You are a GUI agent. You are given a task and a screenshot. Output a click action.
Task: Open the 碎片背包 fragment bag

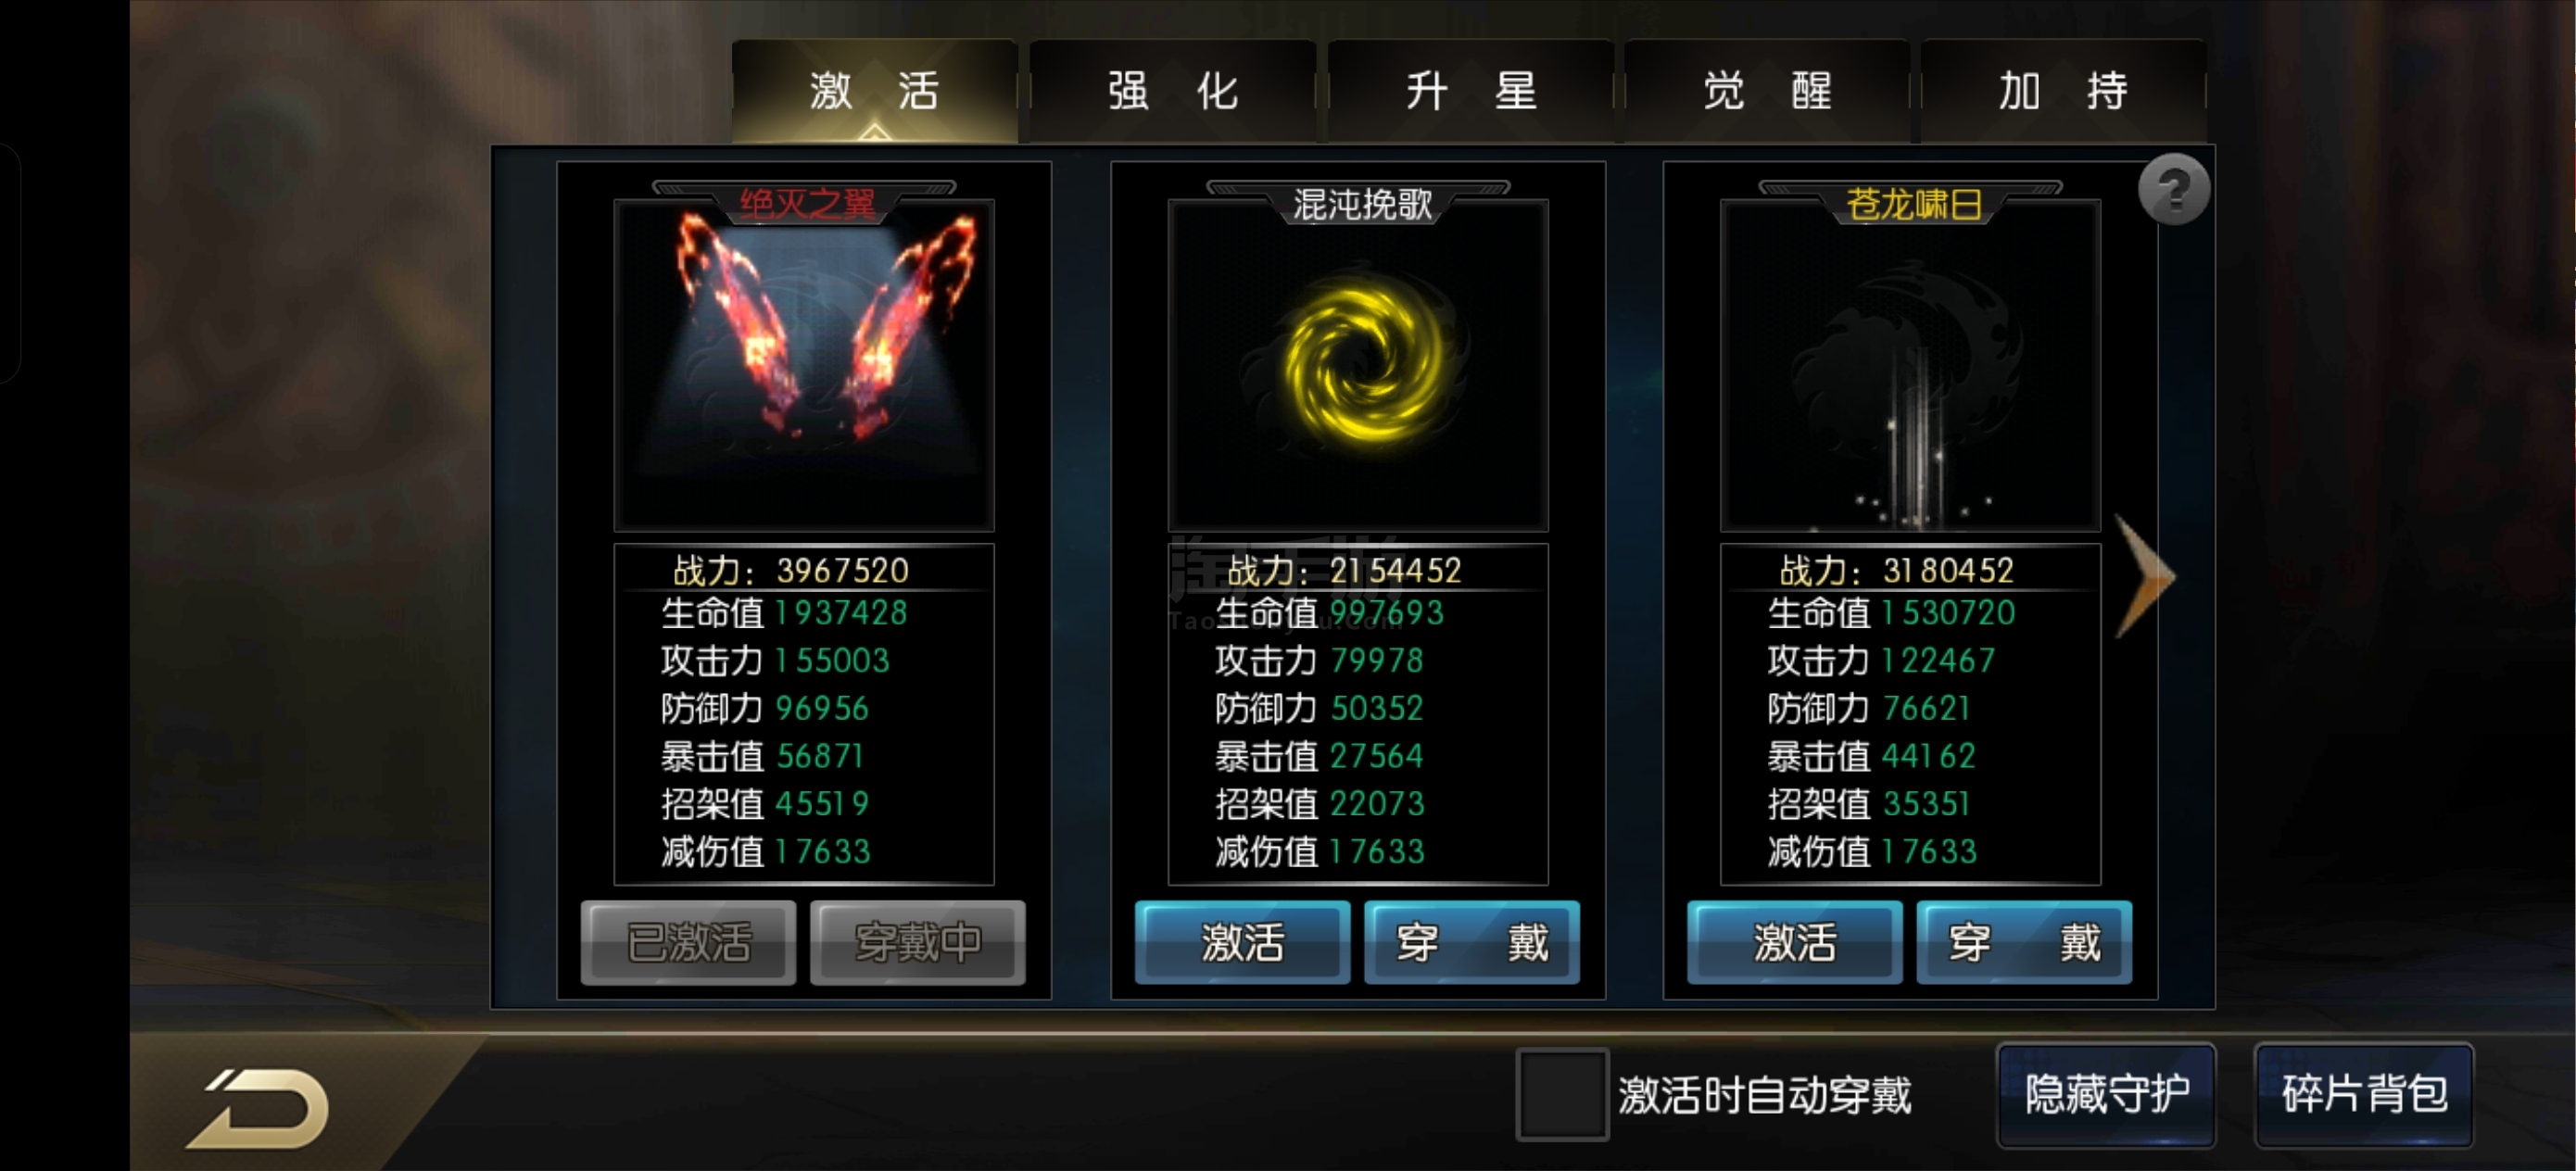coord(2364,1094)
